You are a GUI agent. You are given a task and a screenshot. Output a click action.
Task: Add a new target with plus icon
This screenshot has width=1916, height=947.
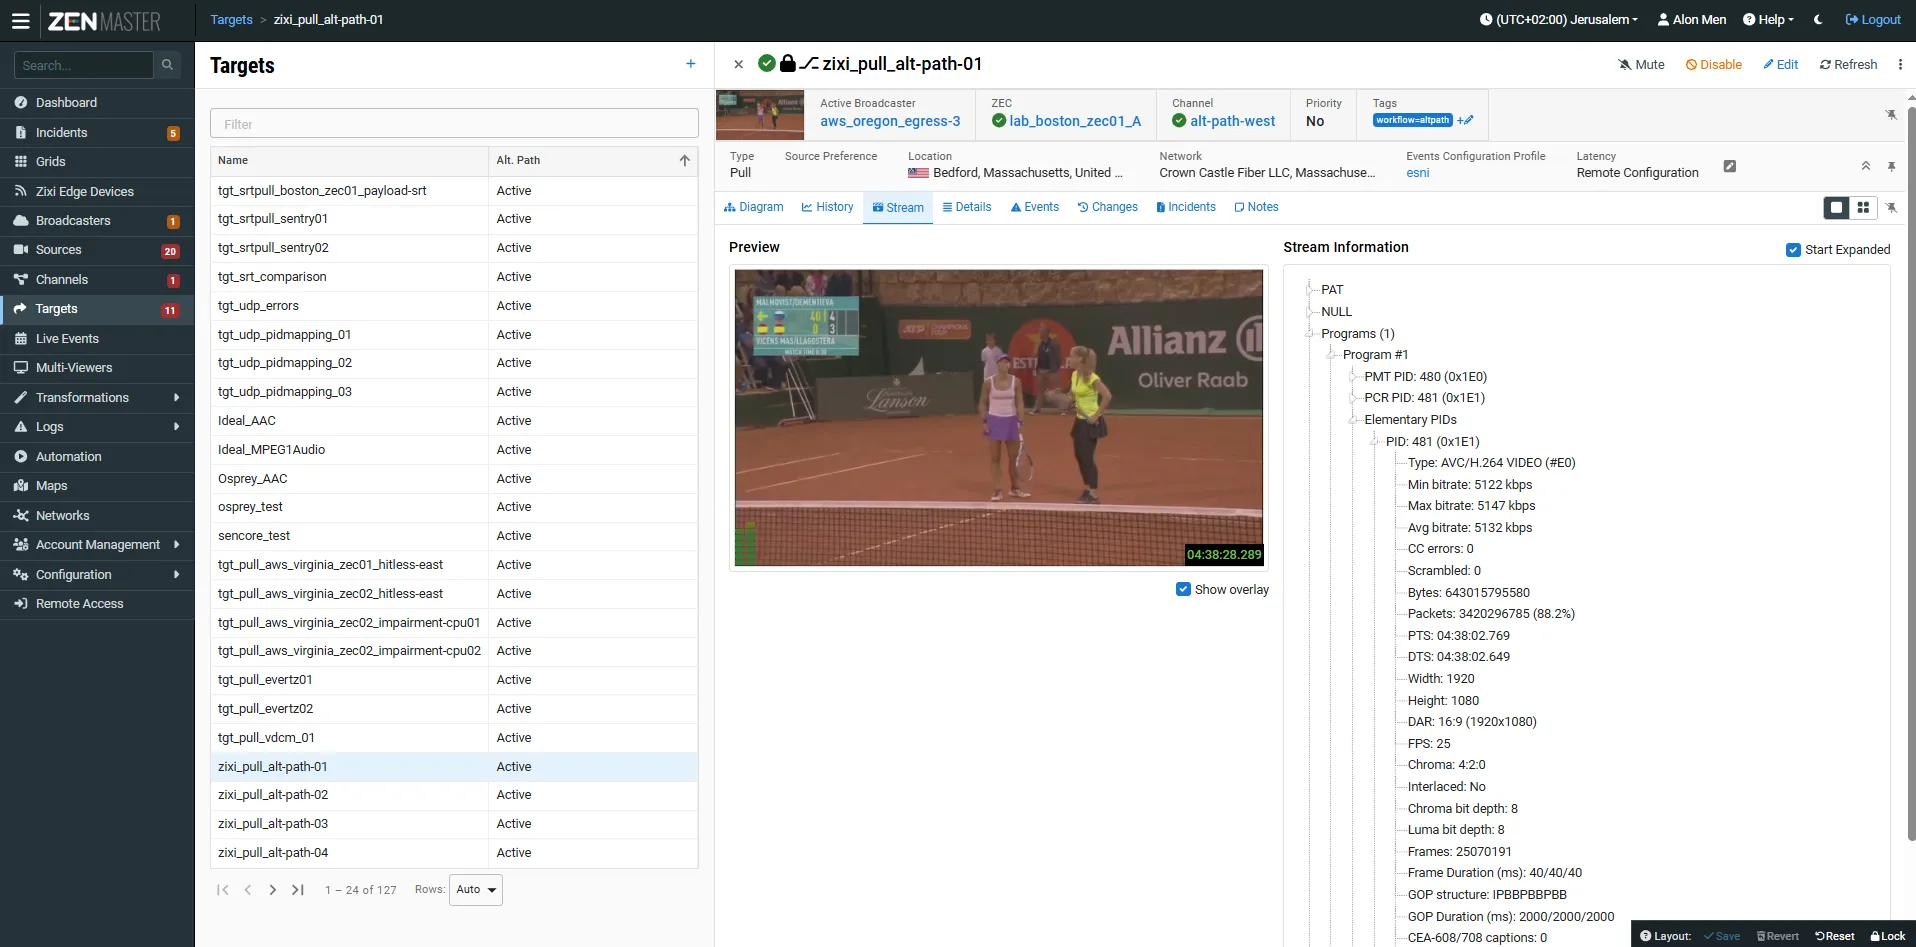pos(690,64)
